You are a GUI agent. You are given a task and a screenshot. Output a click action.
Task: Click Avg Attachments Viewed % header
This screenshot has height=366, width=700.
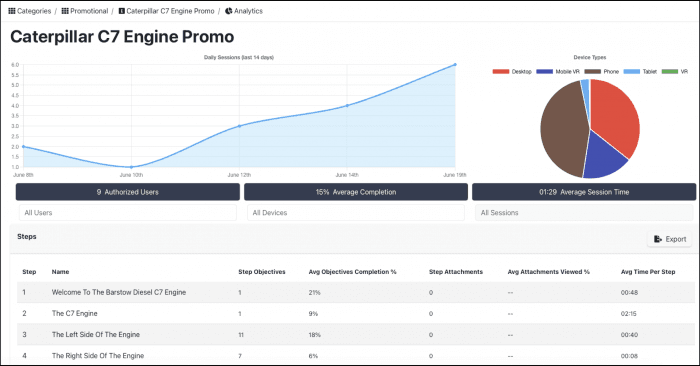pyautogui.click(x=548, y=272)
